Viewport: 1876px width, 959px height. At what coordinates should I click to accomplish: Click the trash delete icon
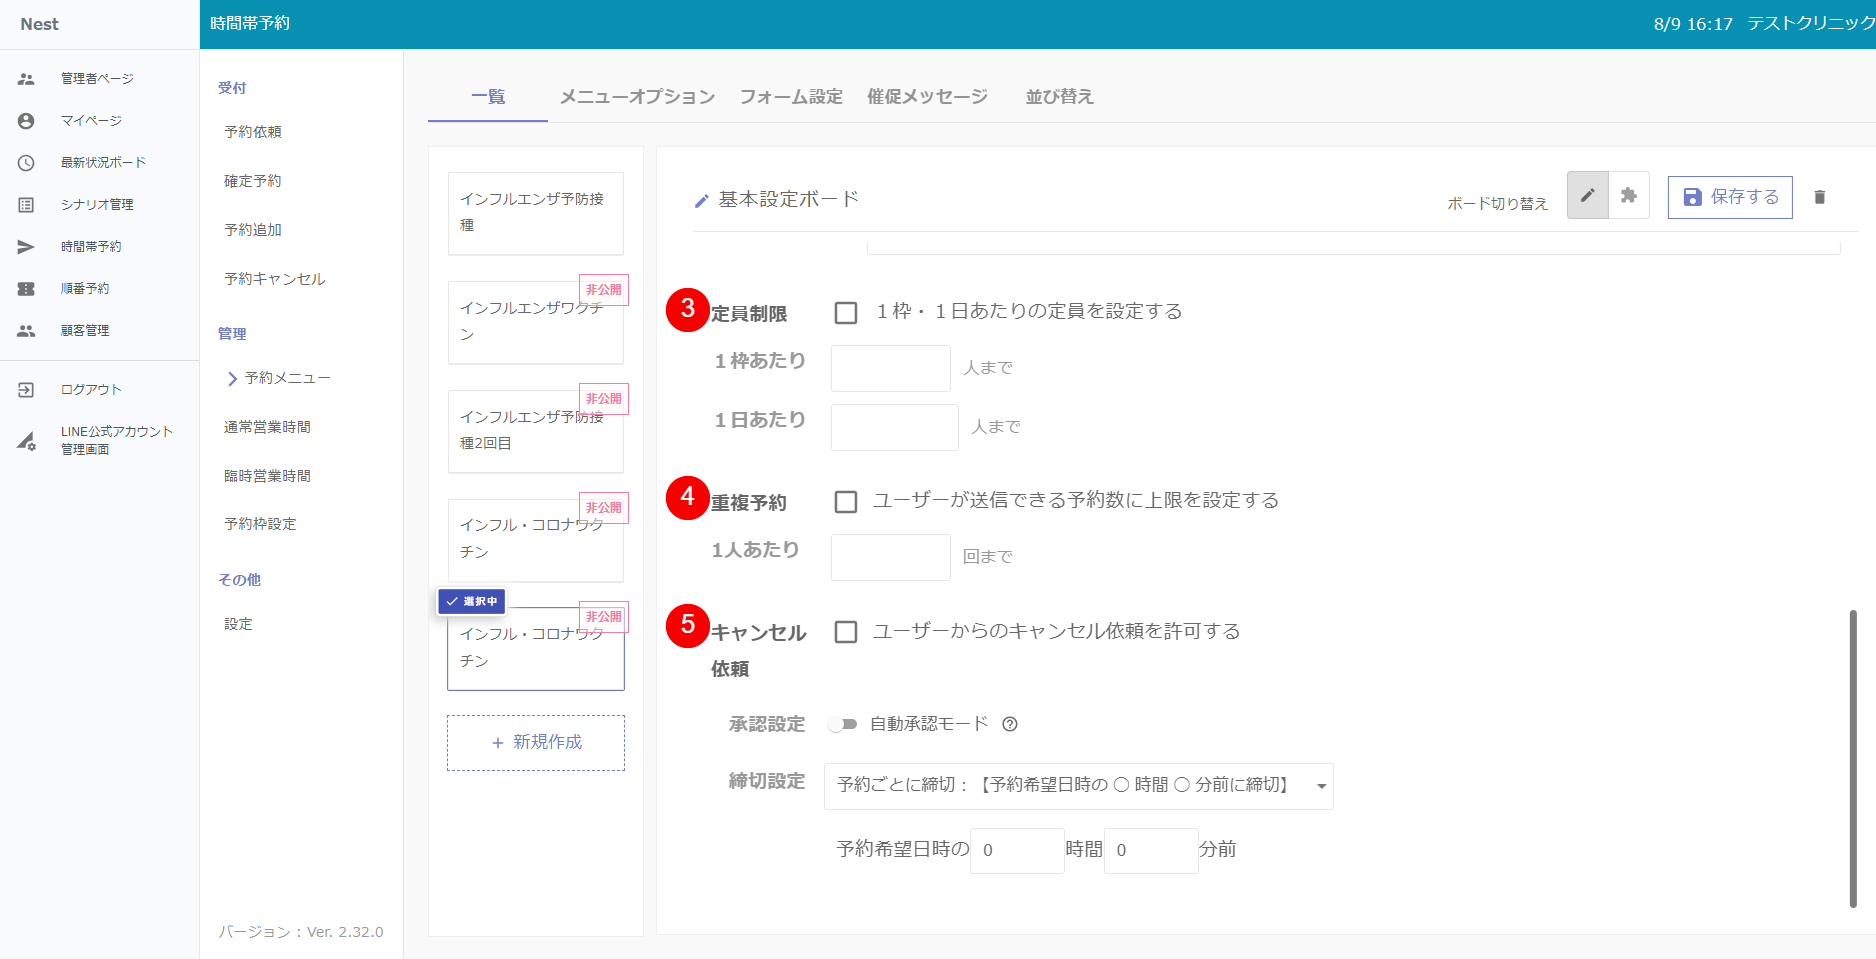pyautogui.click(x=1819, y=197)
